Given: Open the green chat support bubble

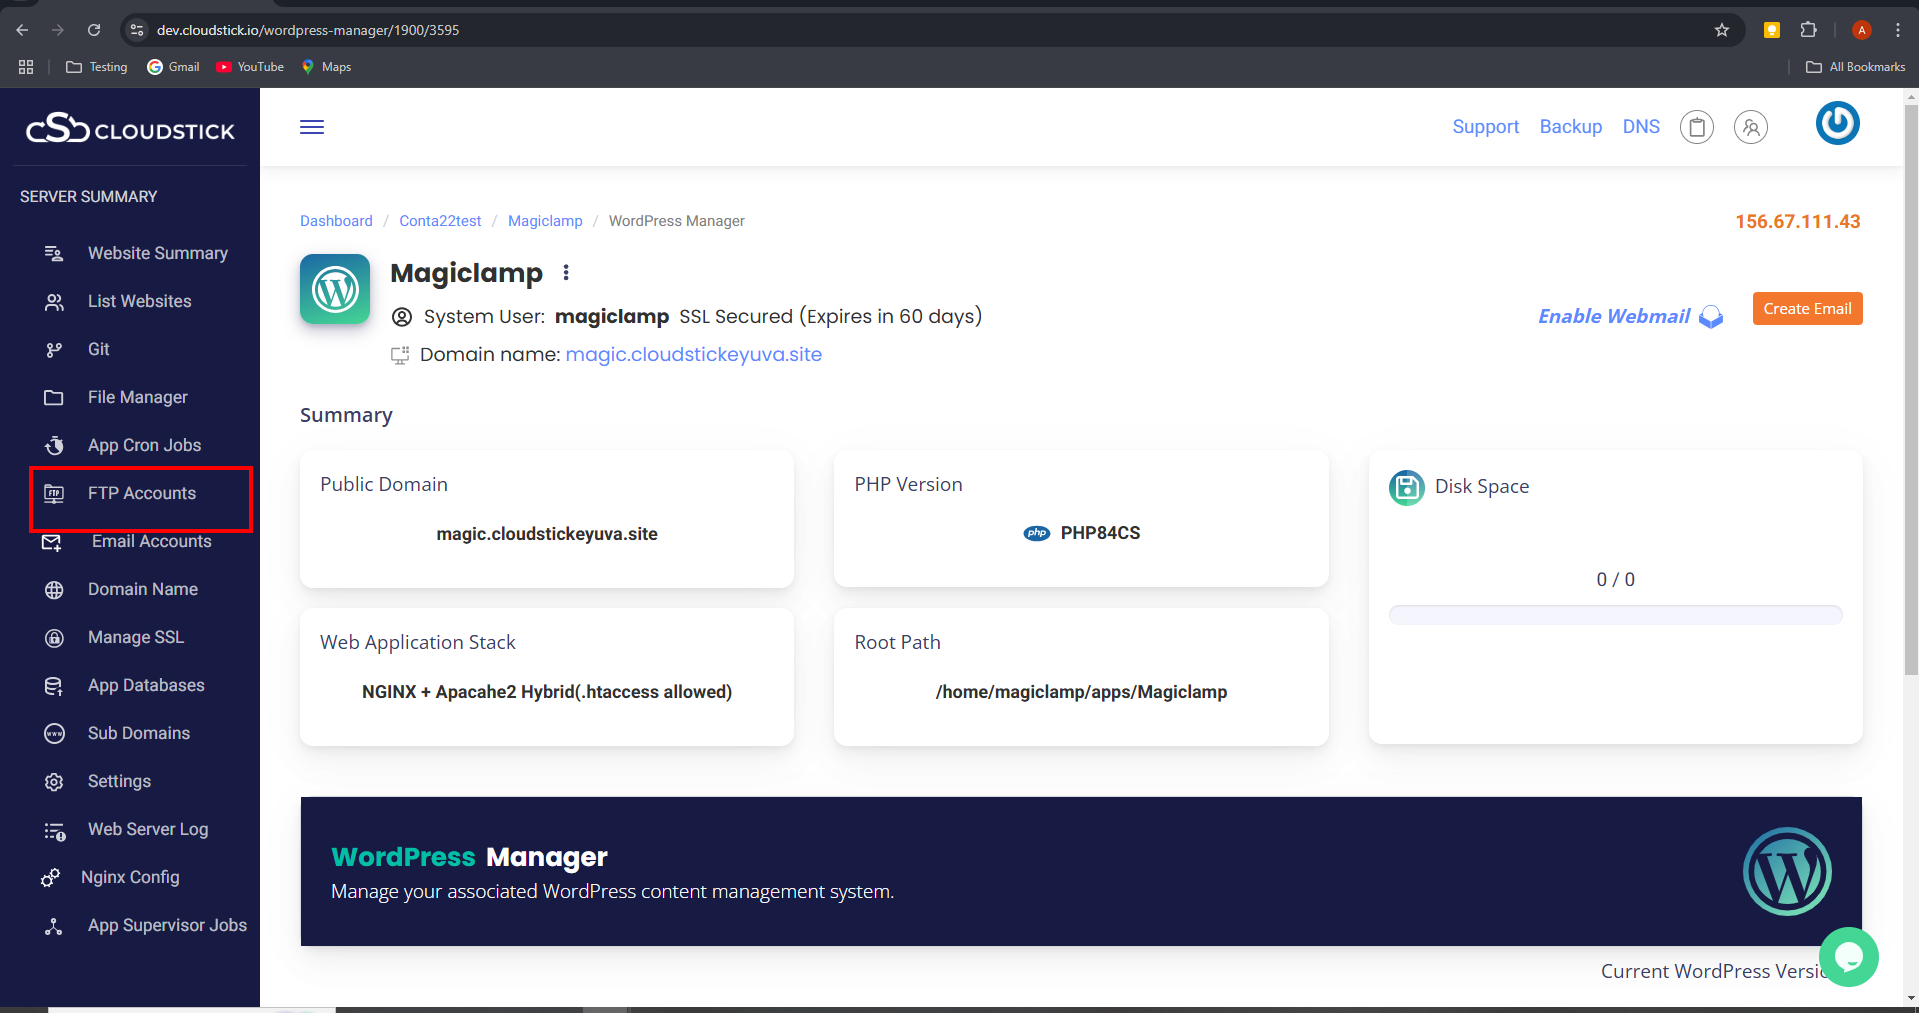Looking at the screenshot, I should (x=1848, y=957).
